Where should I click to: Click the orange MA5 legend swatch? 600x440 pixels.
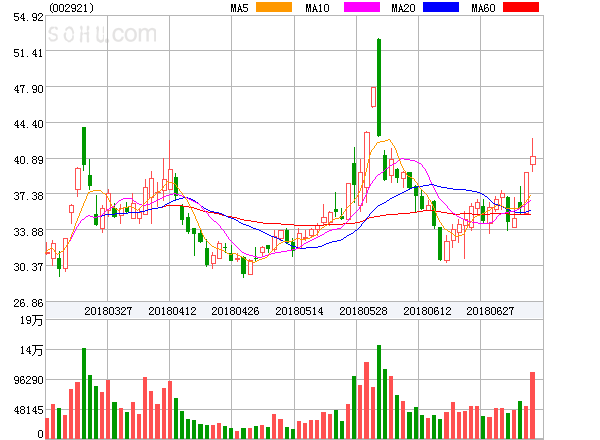[274, 7]
